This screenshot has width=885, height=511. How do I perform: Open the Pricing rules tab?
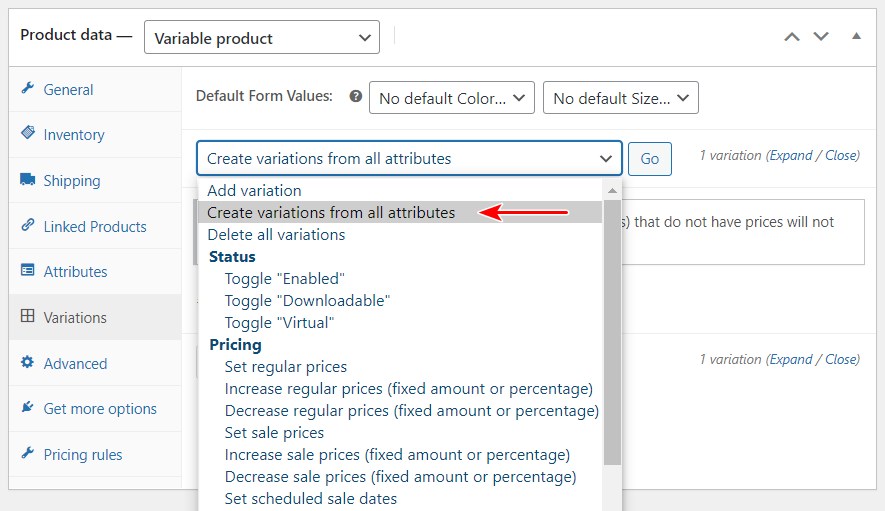coord(95,454)
